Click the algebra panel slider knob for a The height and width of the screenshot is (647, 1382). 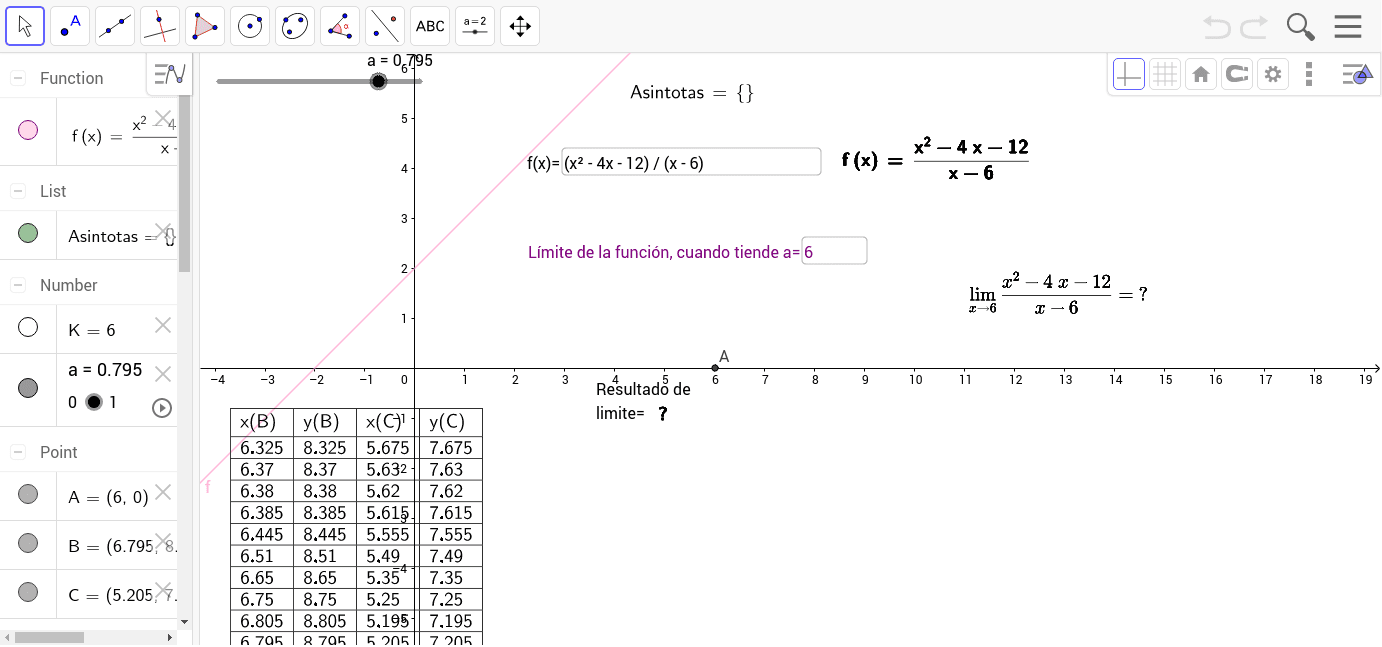pos(94,402)
